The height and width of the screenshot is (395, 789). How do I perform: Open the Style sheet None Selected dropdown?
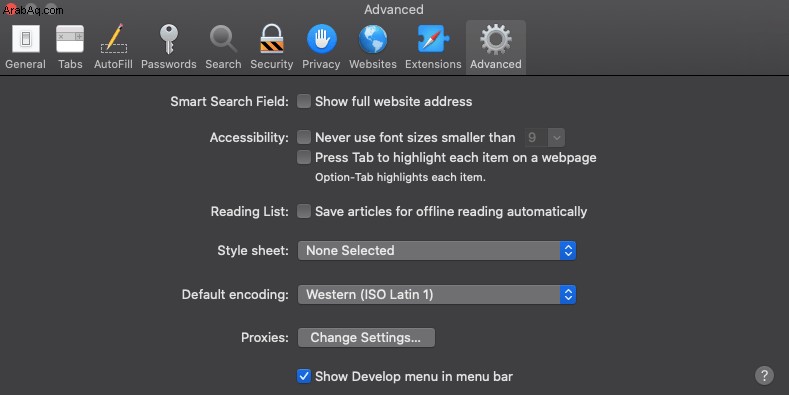click(436, 251)
